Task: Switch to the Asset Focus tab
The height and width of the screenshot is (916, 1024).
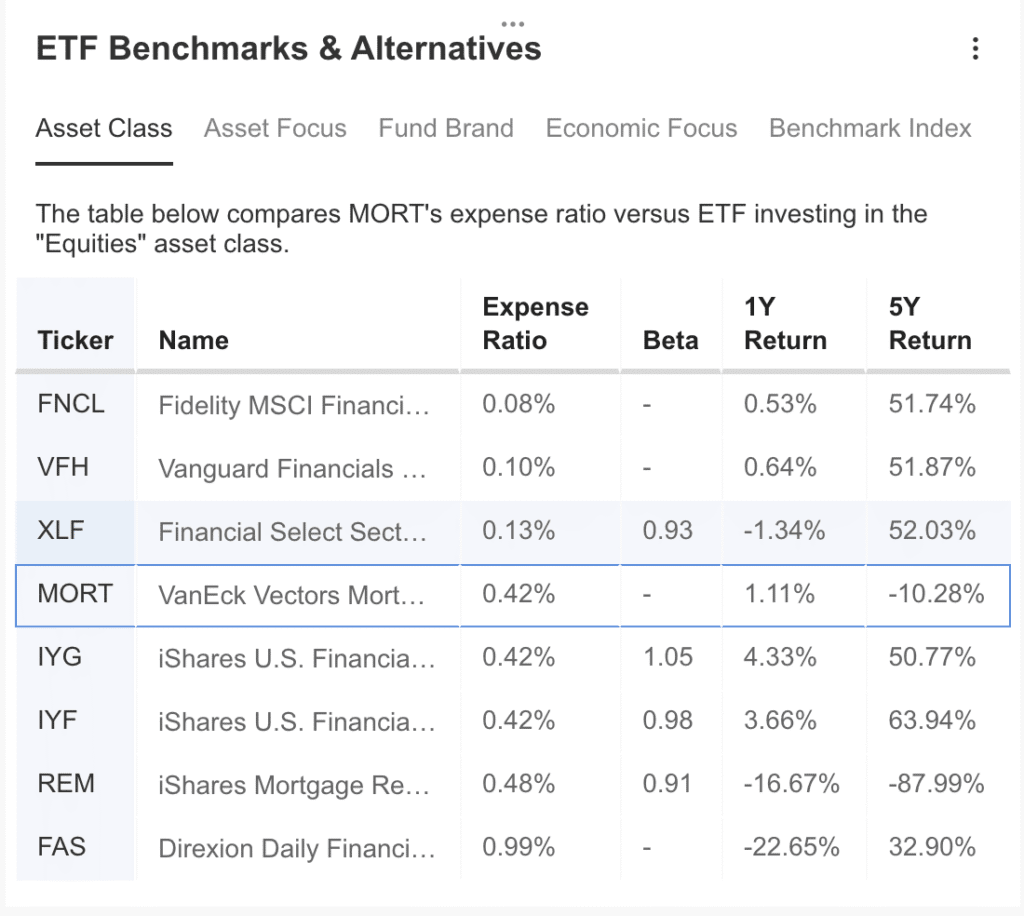Action: [275, 128]
